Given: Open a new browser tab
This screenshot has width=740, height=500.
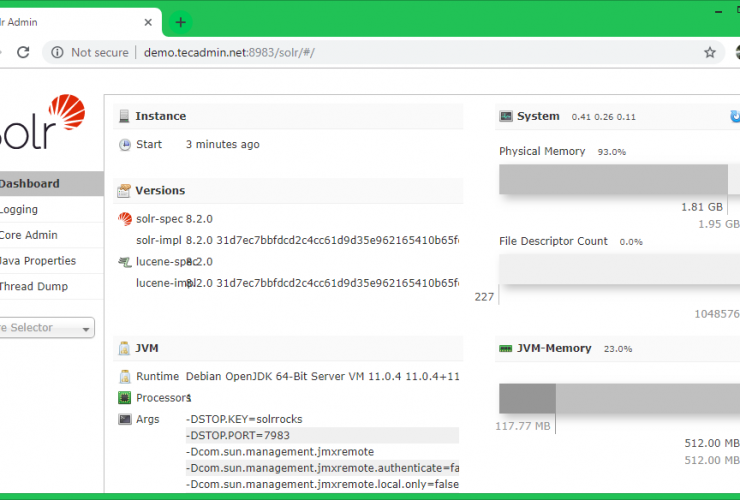Looking at the screenshot, I should pos(180,22).
